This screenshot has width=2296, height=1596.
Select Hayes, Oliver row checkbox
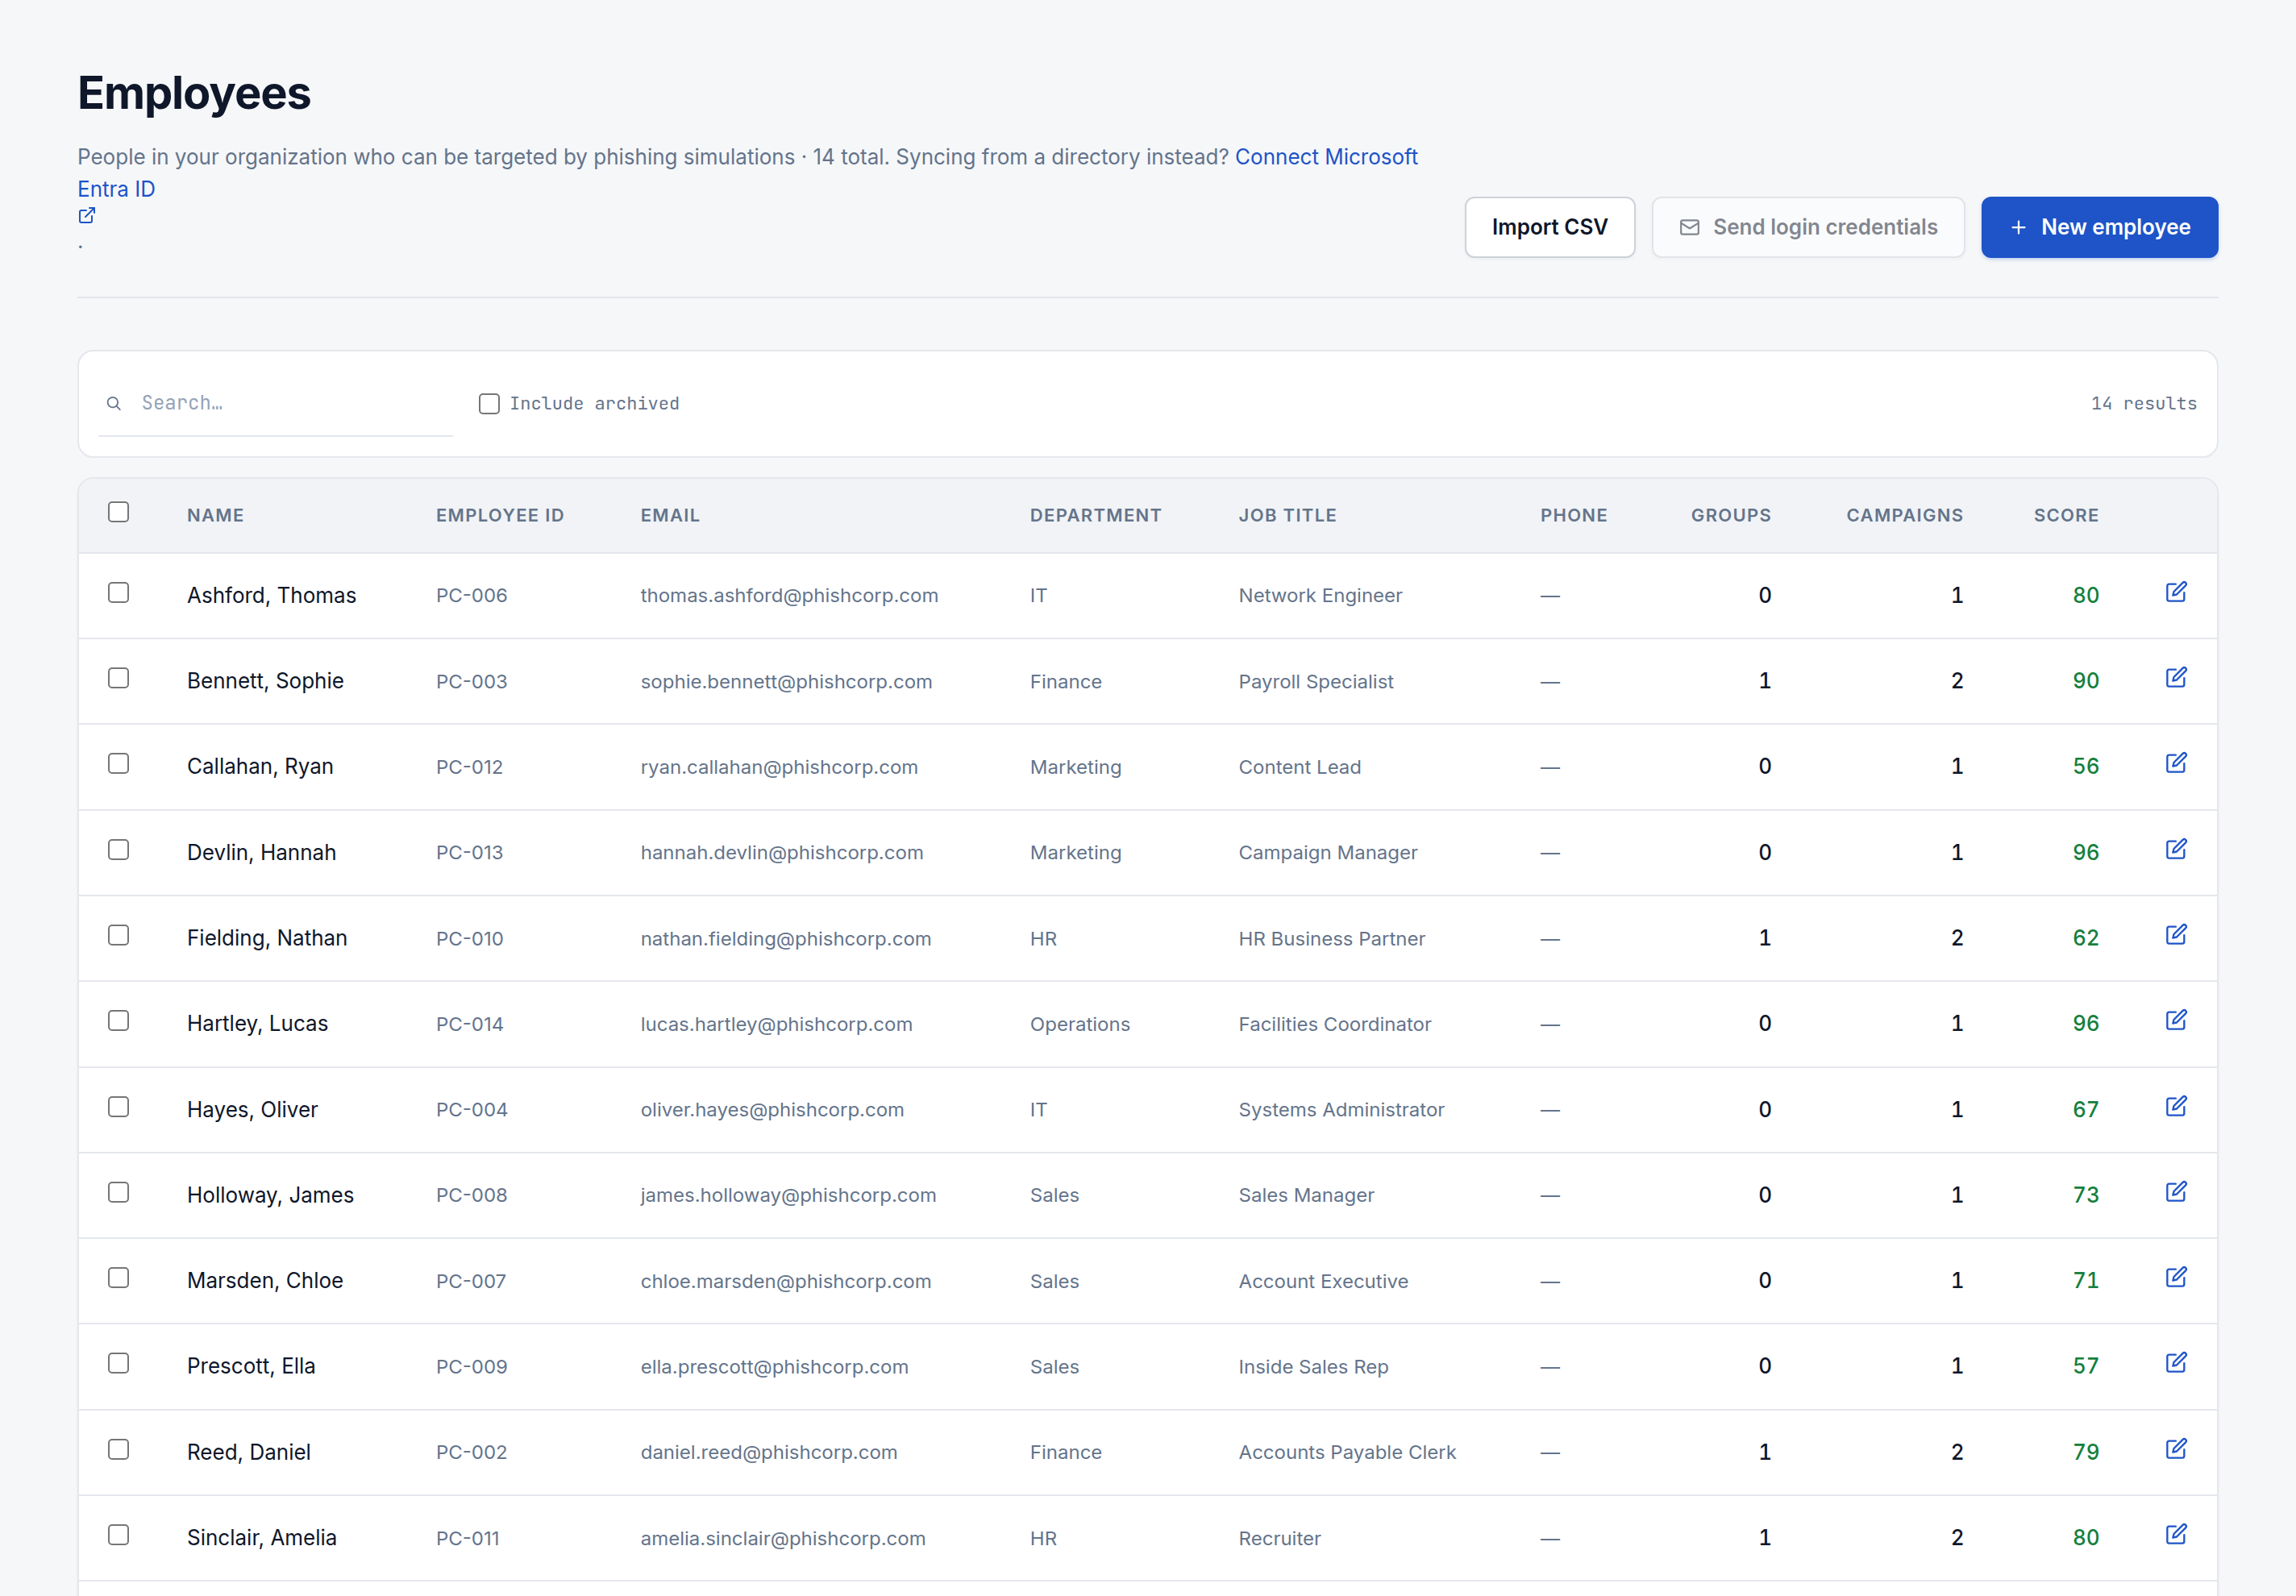pyautogui.click(x=118, y=1107)
